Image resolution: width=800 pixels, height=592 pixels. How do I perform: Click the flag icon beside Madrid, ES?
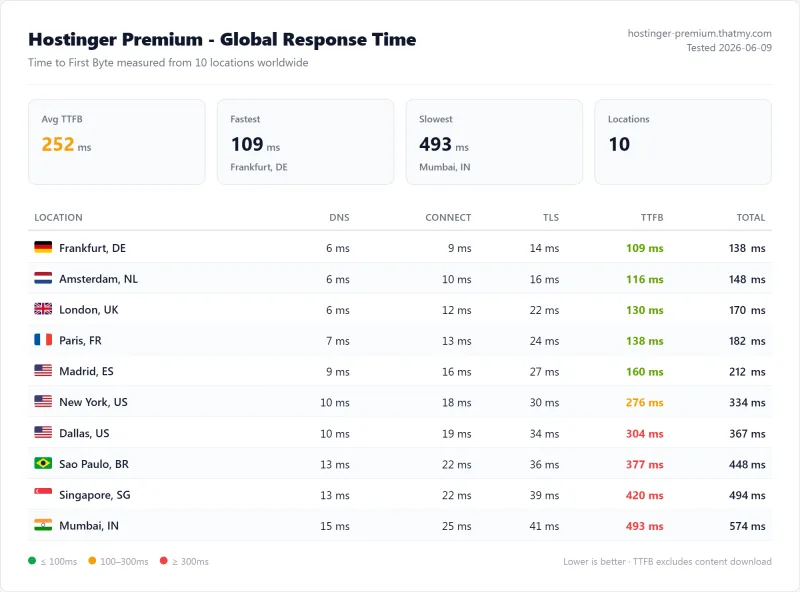[43, 371]
